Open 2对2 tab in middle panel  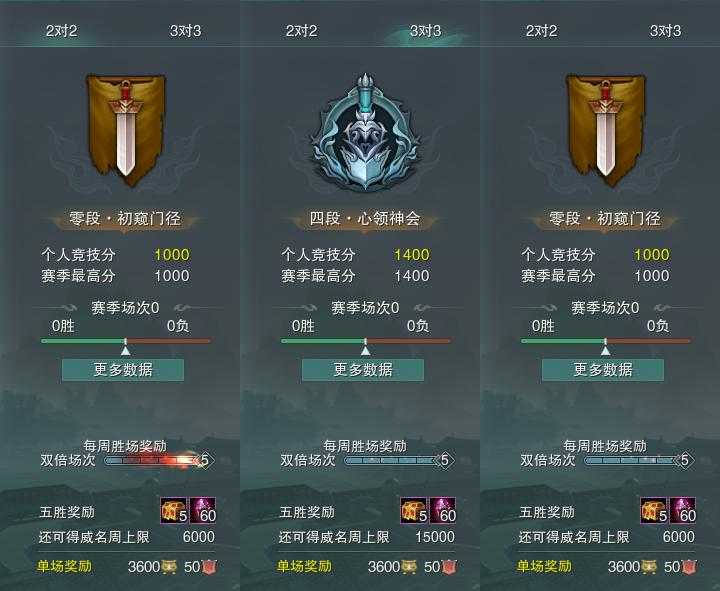point(301,31)
